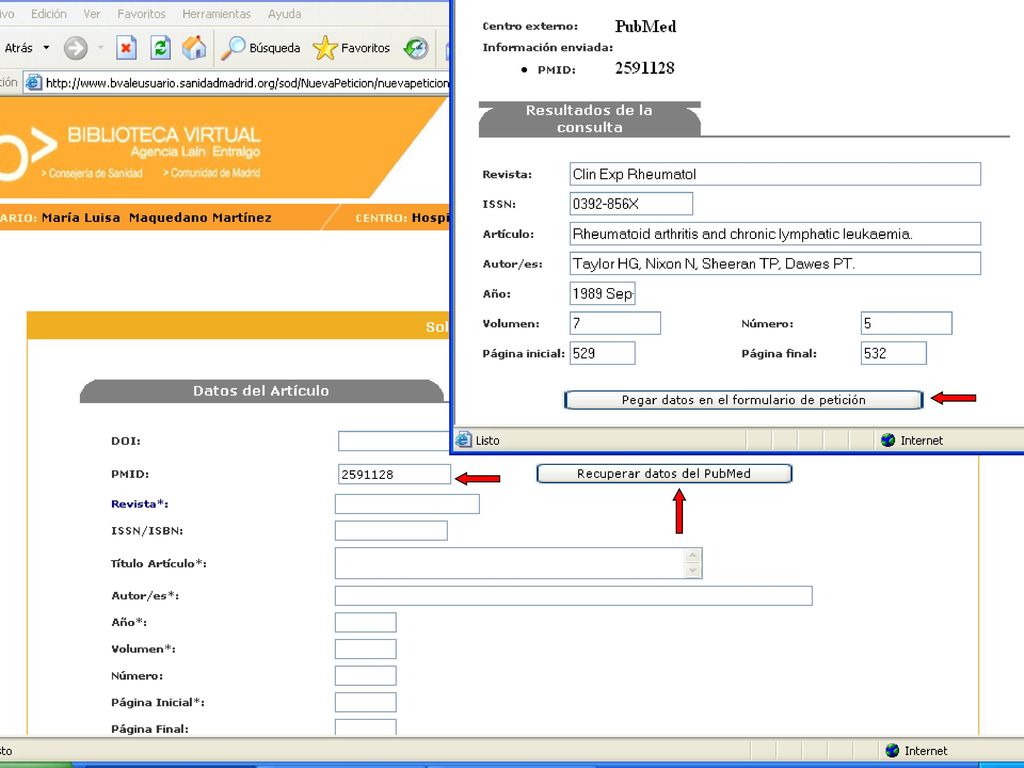Open the Atrás history dropdown arrow
This screenshot has height=768, width=1024.
click(46, 48)
